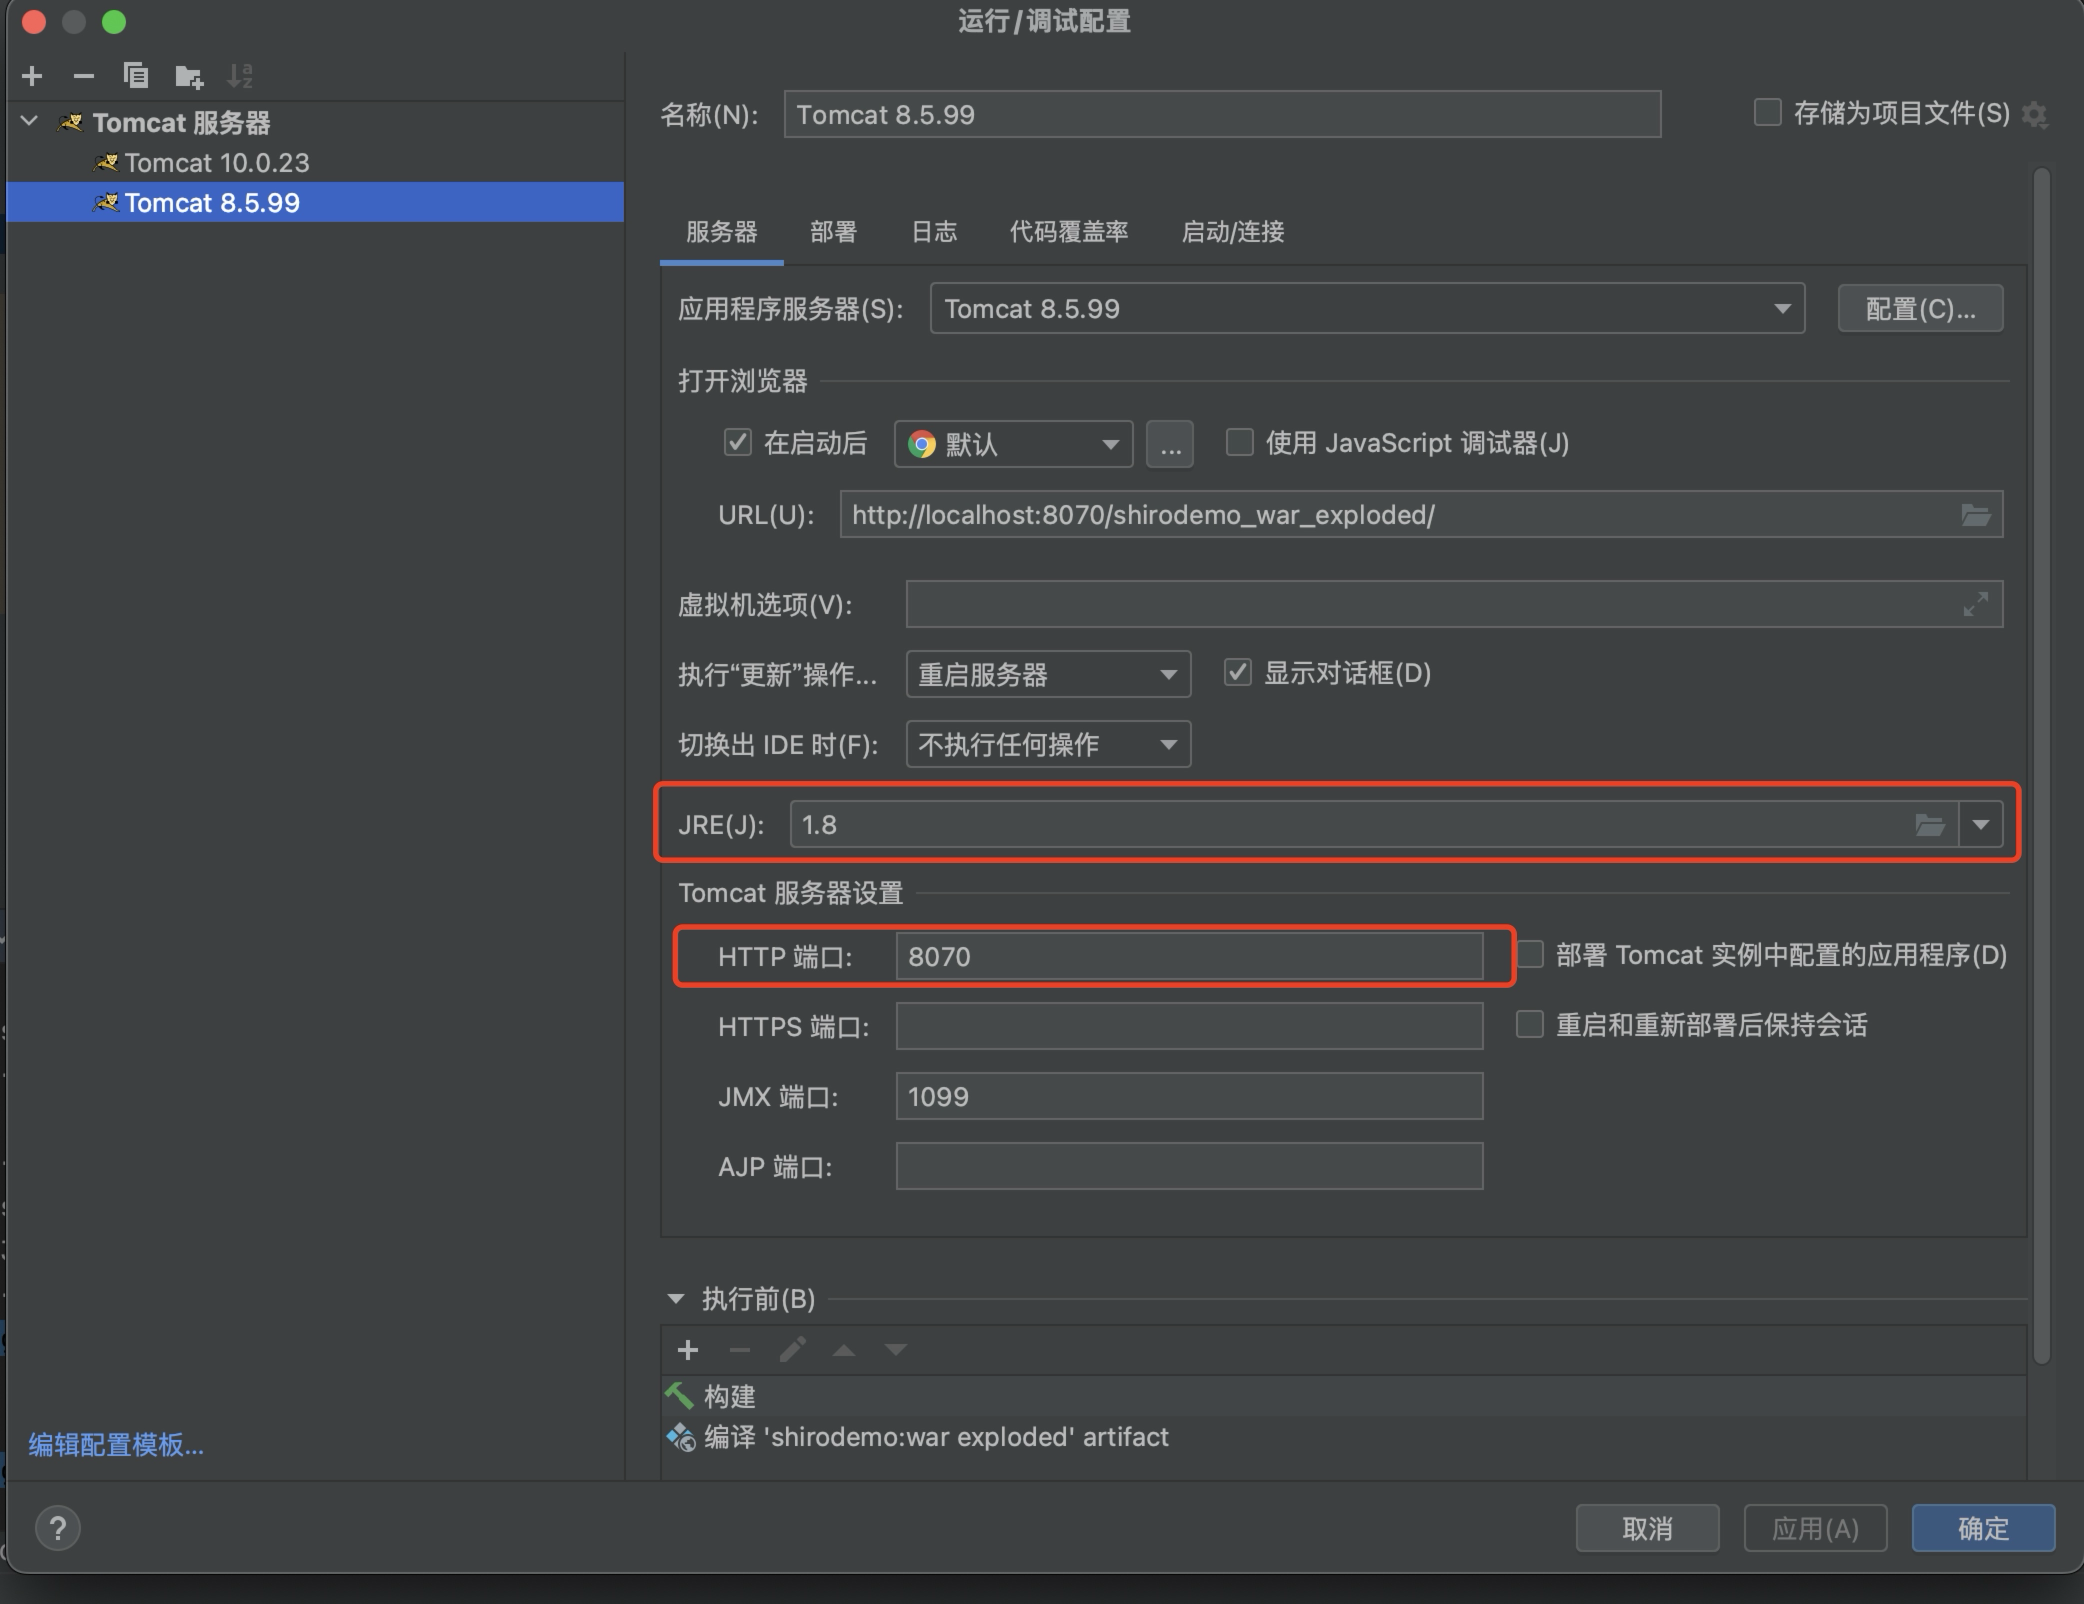The image size is (2084, 1604).
Task: Click the Apply button
Action: tap(1815, 1528)
